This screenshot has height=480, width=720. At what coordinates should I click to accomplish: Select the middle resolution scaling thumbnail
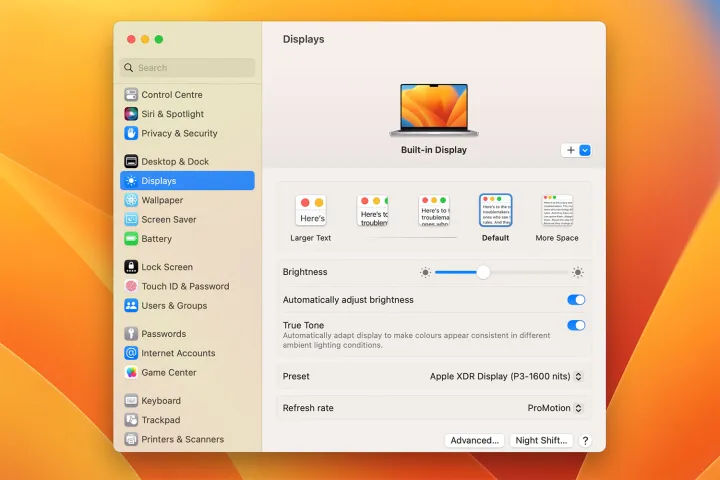coord(434,210)
